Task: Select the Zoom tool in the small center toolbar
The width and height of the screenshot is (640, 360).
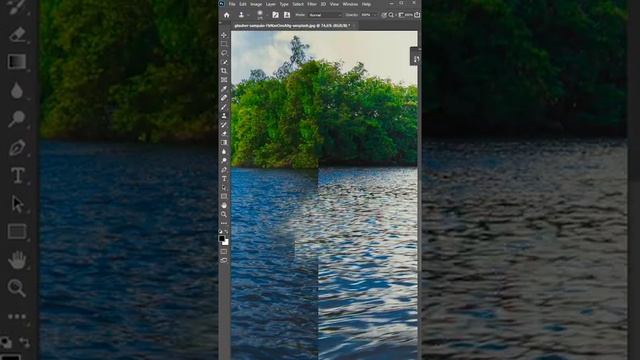Action: (224, 214)
